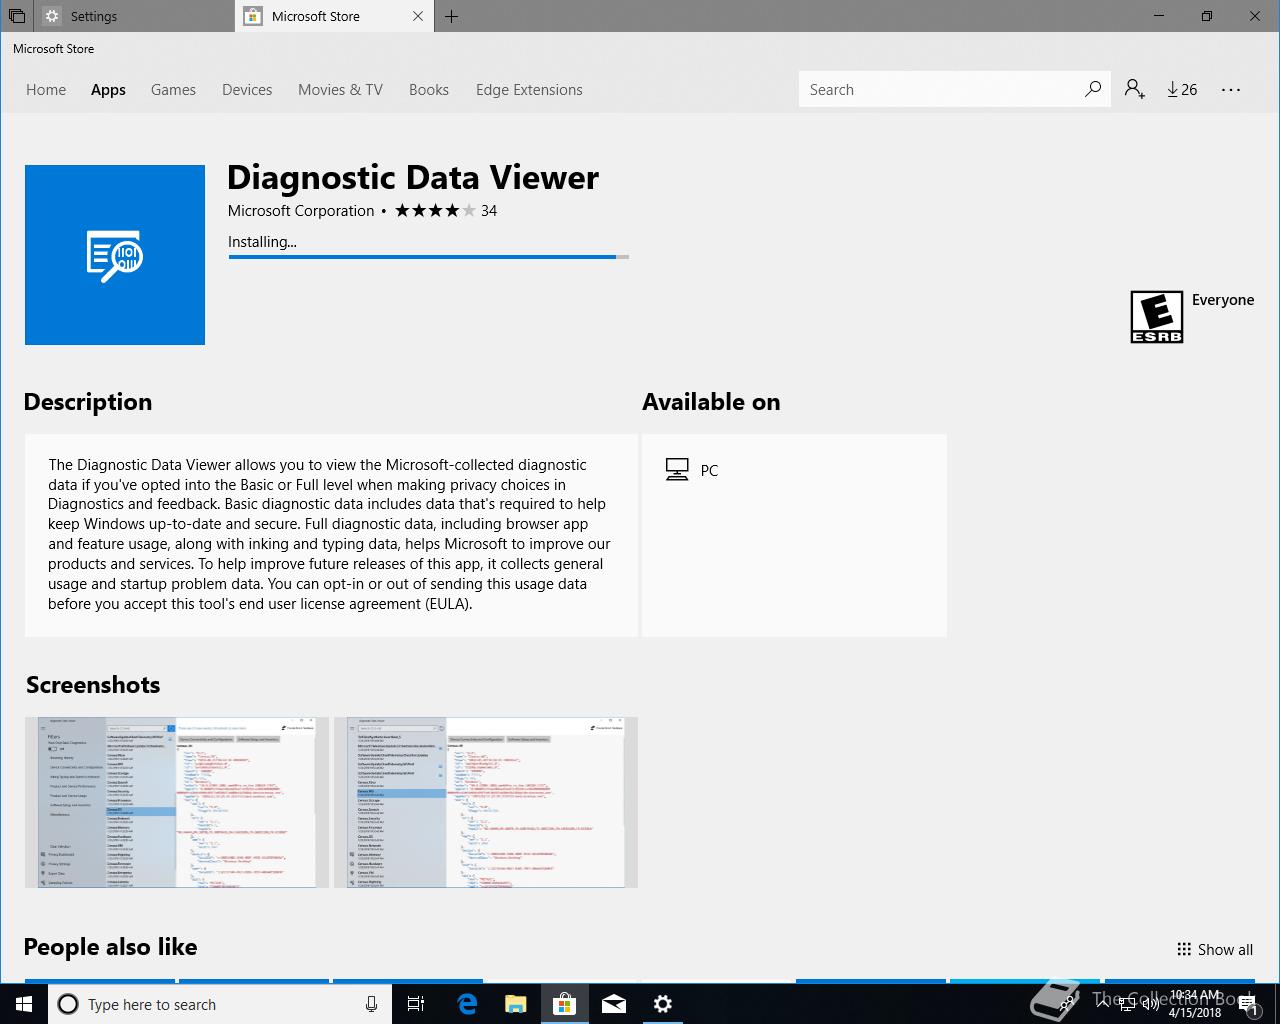Launch Microsoft Edge from the taskbar
The width and height of the screenshot is (1280, 1024).
click(467, 1004)
